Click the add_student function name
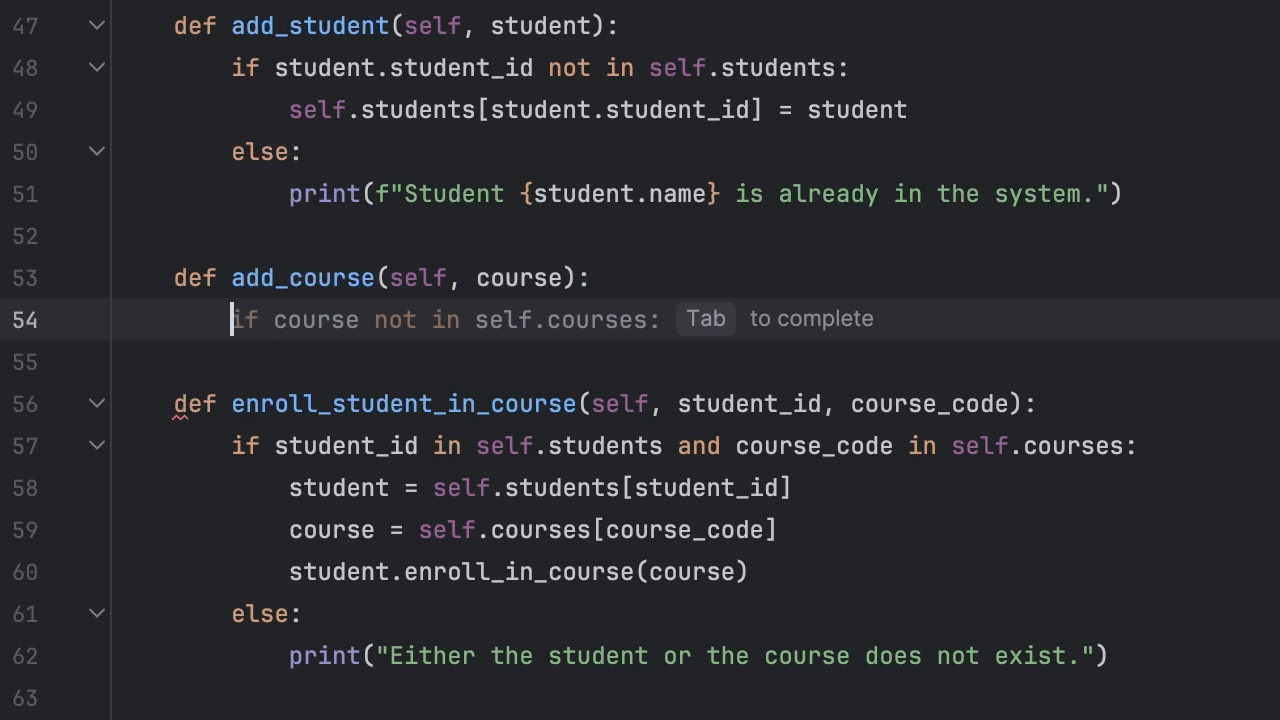1280x720 pixels. 310,26
